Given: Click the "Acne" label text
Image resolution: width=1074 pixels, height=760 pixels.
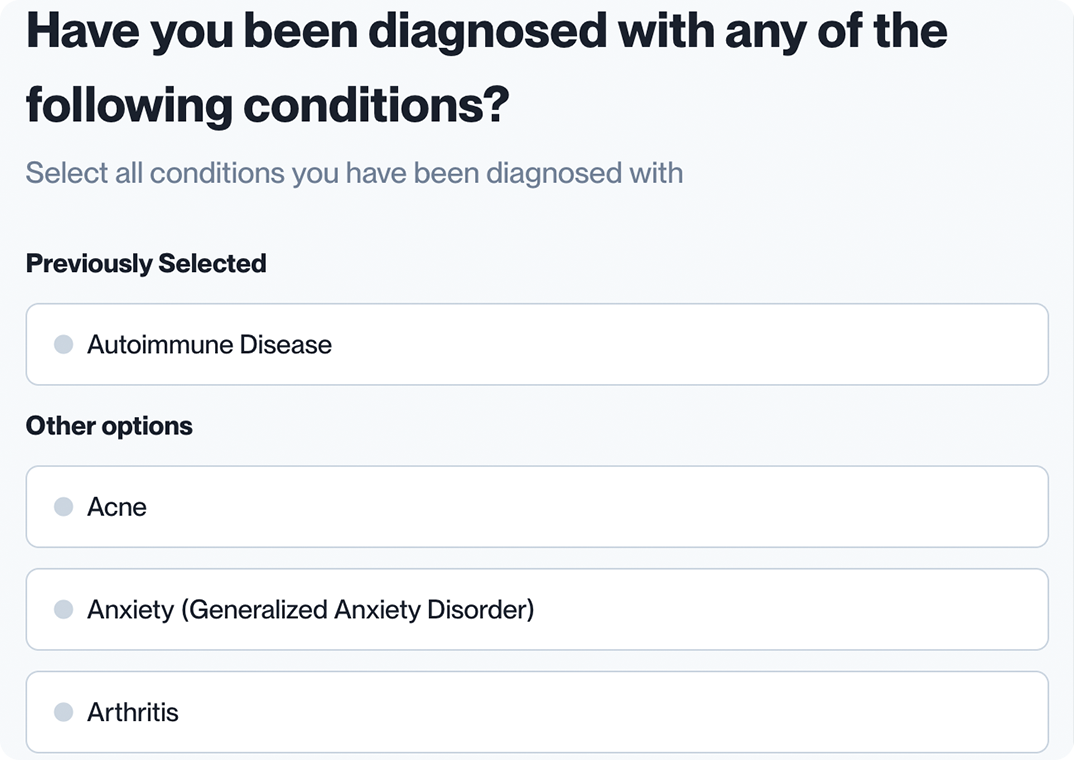Looking at the screenshot, I should [x=117, y=507].
